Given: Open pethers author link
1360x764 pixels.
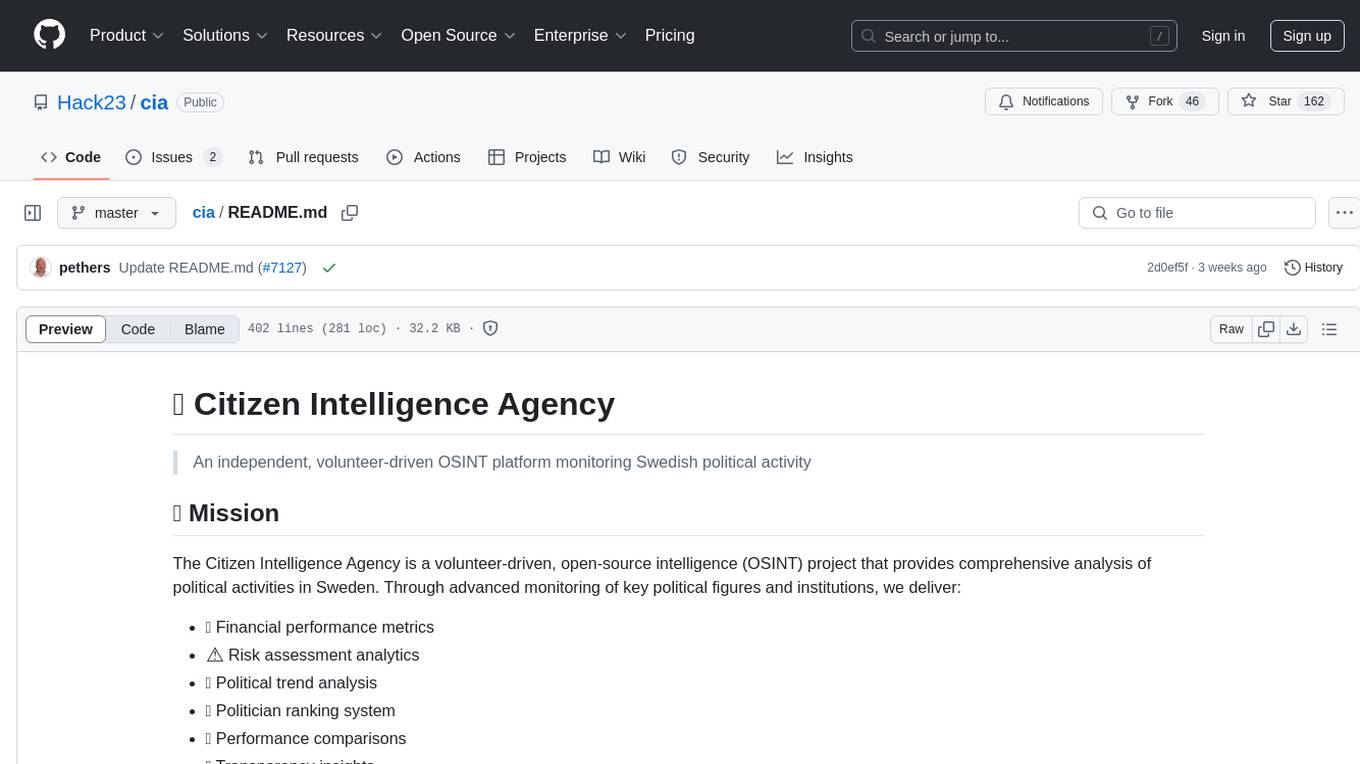Looking at the screenshot, I should [x=85, y=268].
